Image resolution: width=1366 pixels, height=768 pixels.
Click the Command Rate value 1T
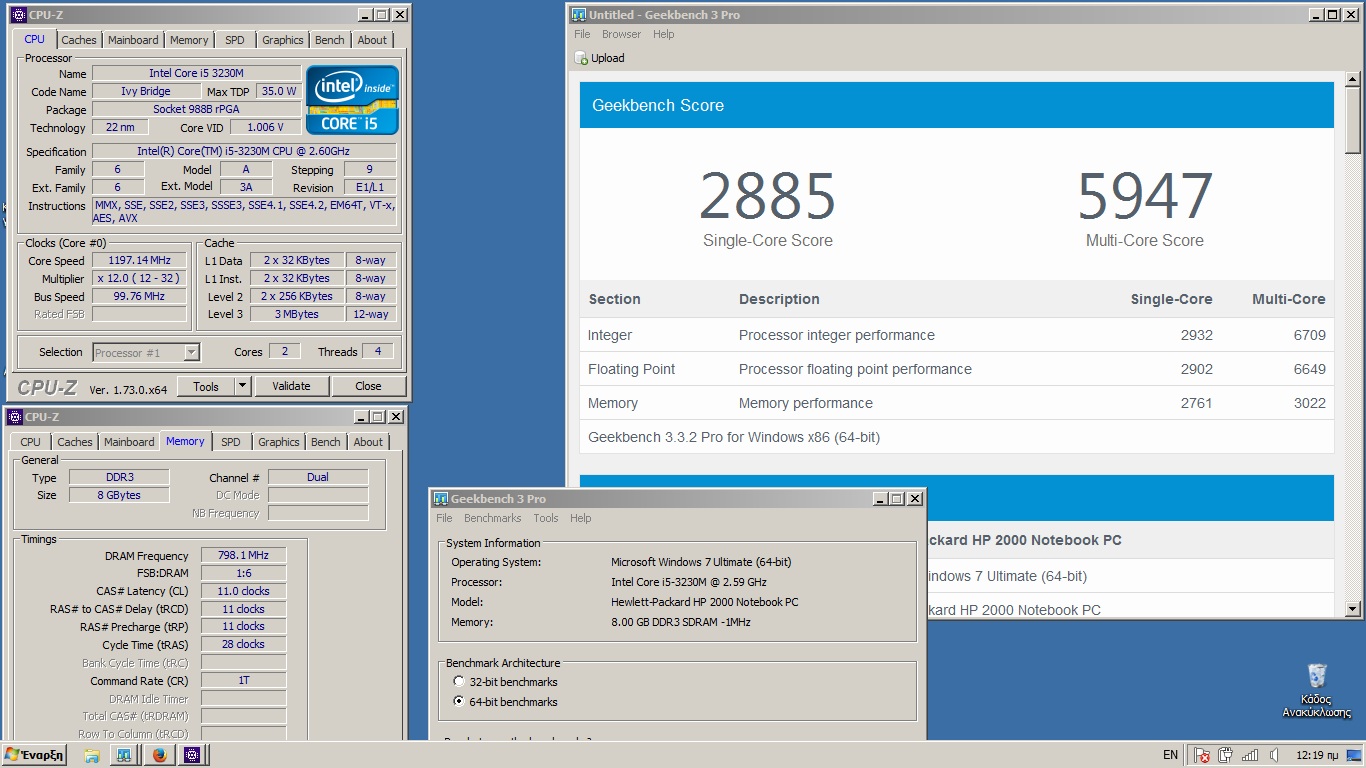point(243,680)
